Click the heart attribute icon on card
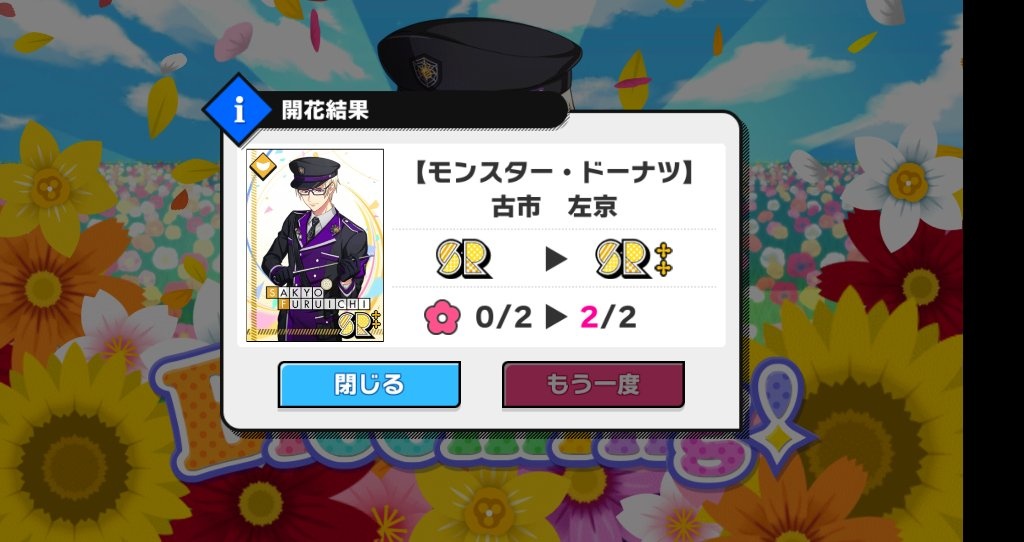The height and width of the screenshot is (542, 1024). [263, 167]
